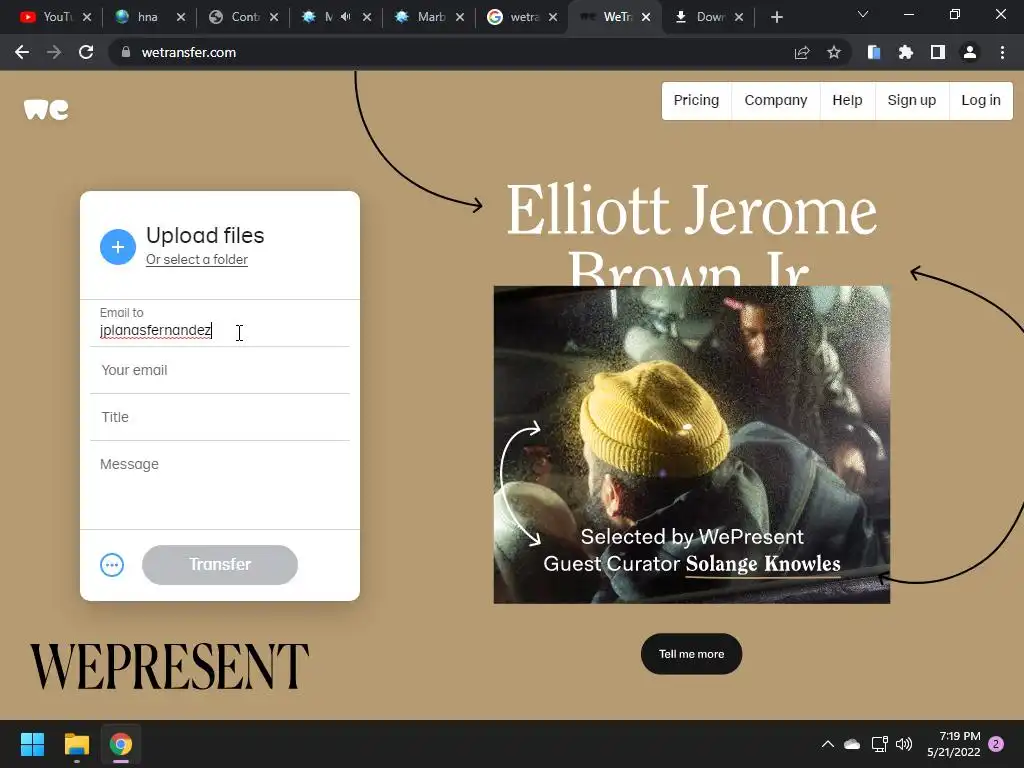This screenshot has height=768, width=1024.
Task: Click the share this page icon
Action: [x=801, y=52]
